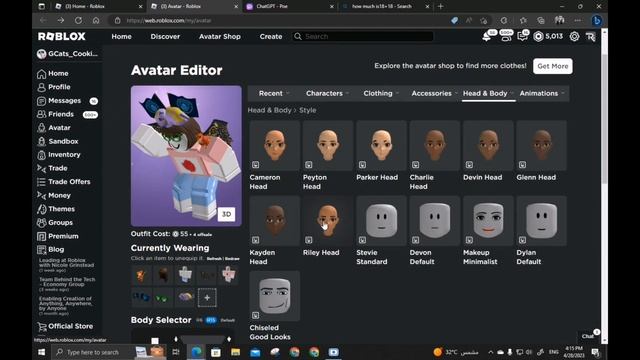Open Home in left sidebar
Viewport: 640px width, 360px height.
click(x=53, y=73)
